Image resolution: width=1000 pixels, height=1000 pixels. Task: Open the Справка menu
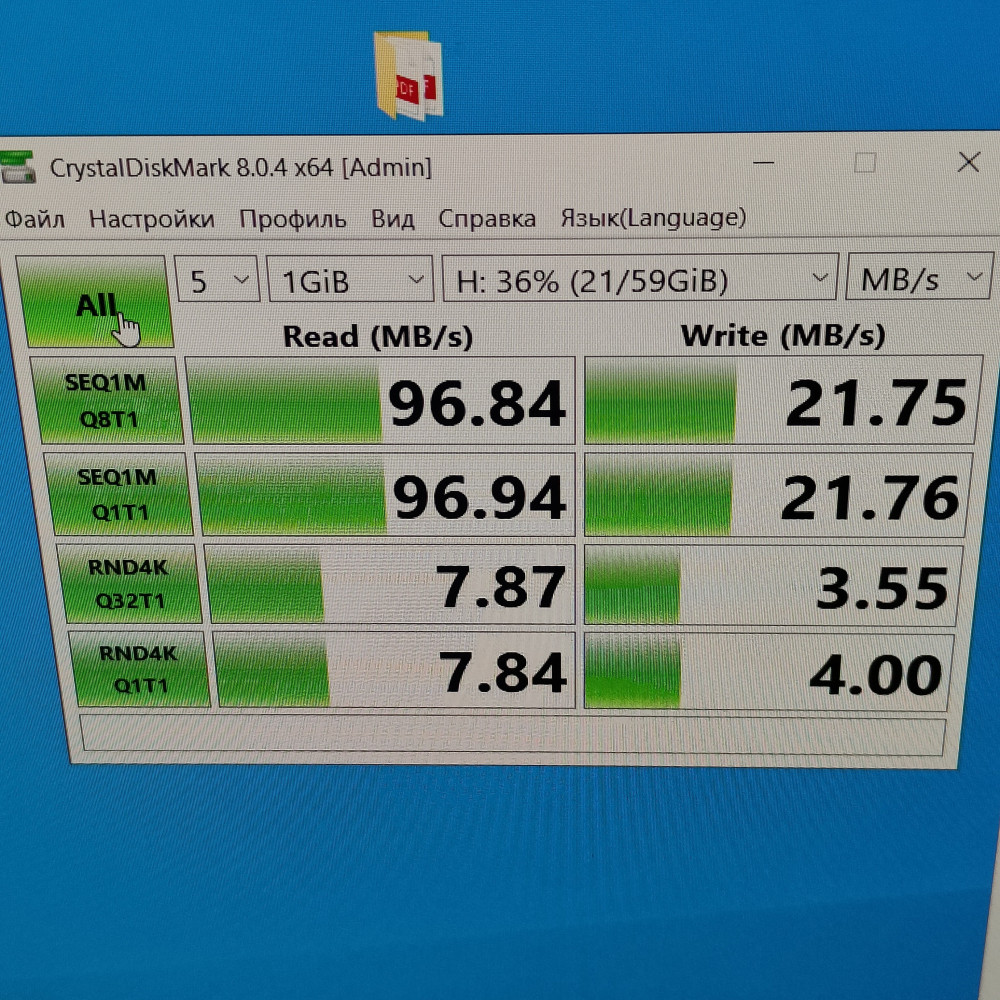487,219
